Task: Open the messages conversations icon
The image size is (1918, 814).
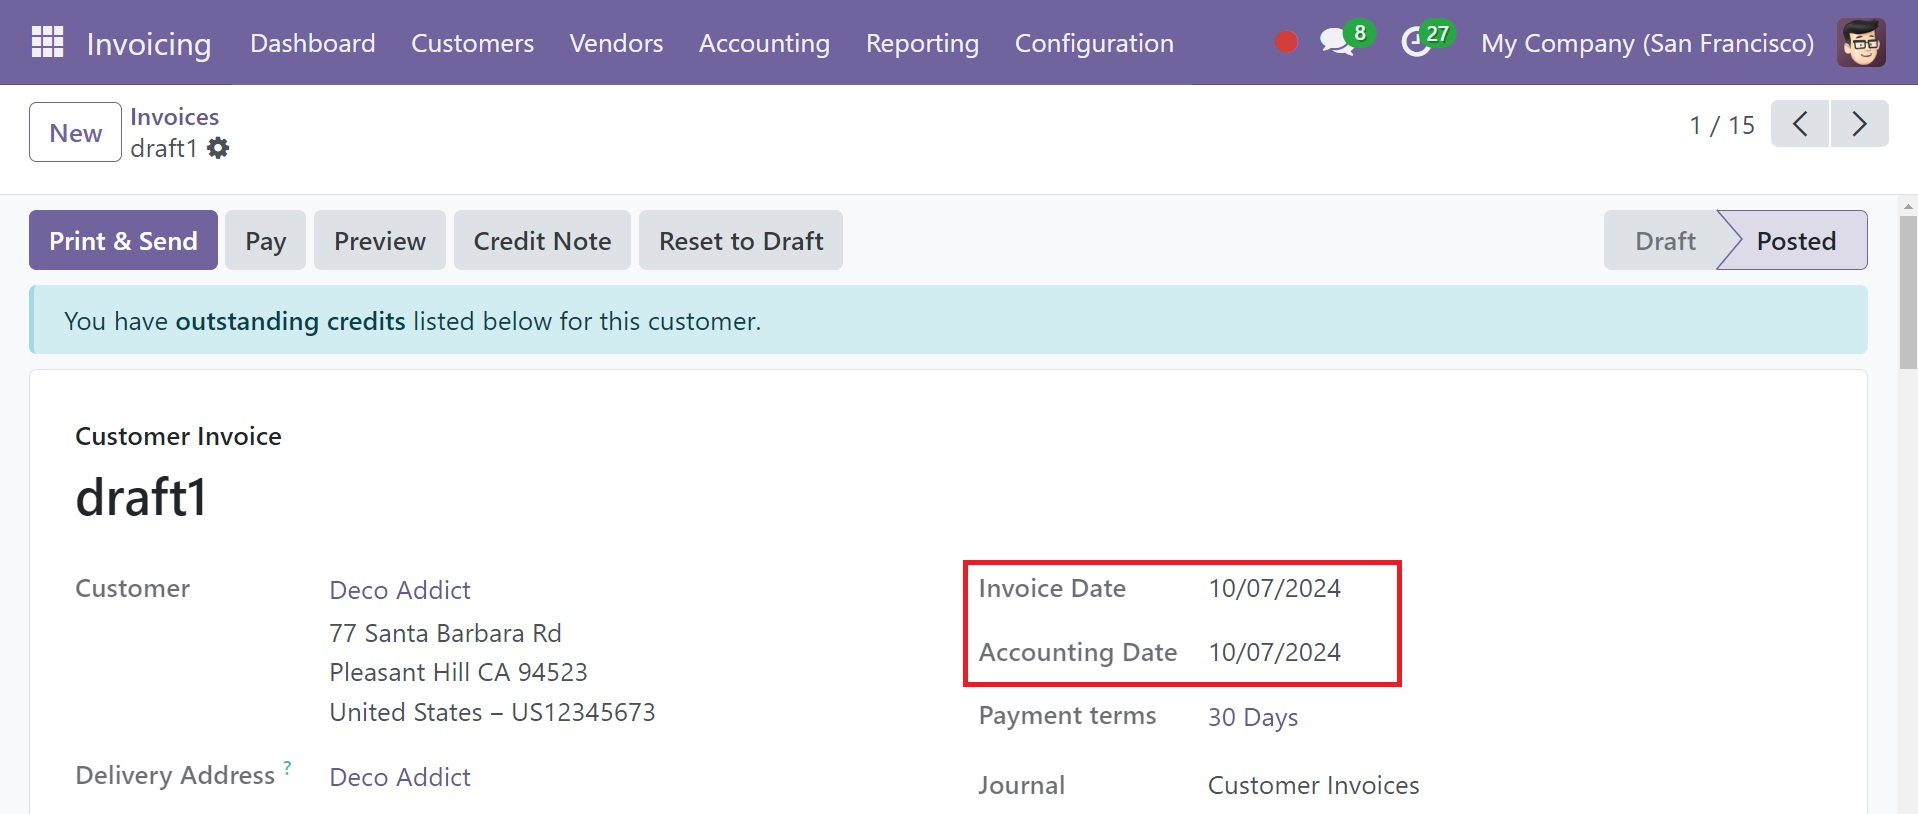Action: coord(1336,43)
